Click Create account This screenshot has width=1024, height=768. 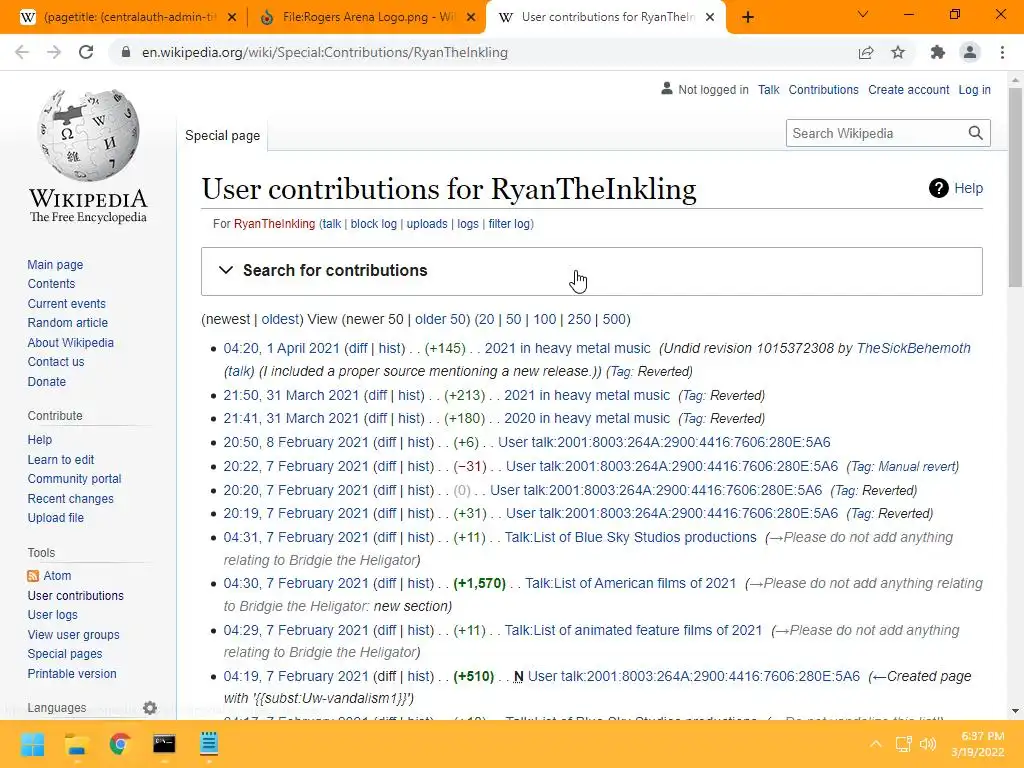pyautogui.click(x=908, y=89)
